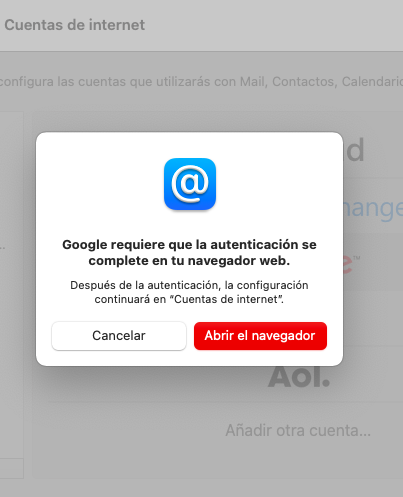Click the empty provider row between Google and Aol
Viewport: 403px width, 497px height.
click(x=373, y=318)
